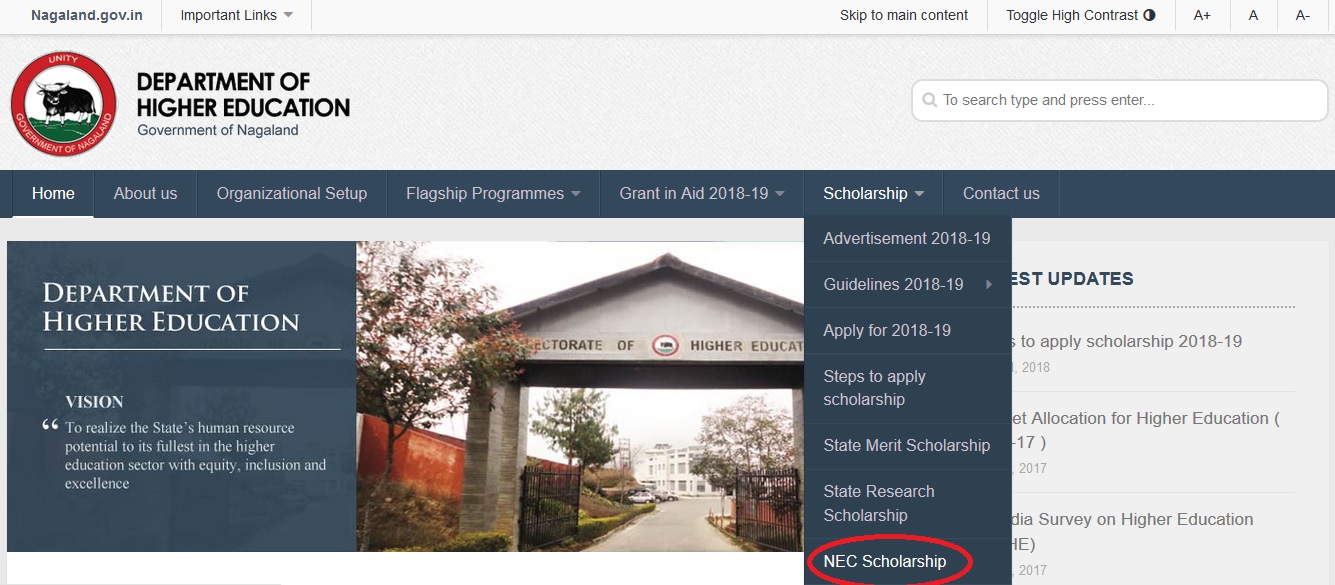Viewport: 1335px width, 585px height.
Task: Expand the Important Links dropdown
Action: point(237,15)
